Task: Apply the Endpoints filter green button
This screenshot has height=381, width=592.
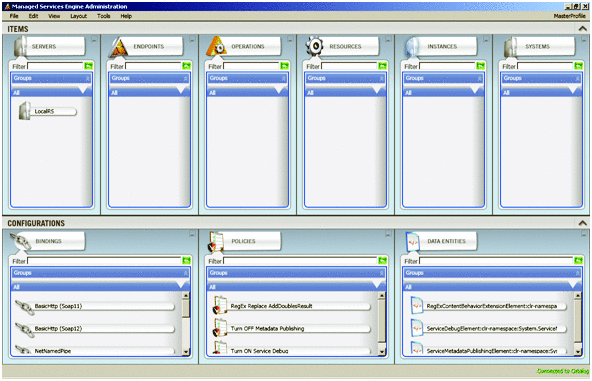Action: 186,66
